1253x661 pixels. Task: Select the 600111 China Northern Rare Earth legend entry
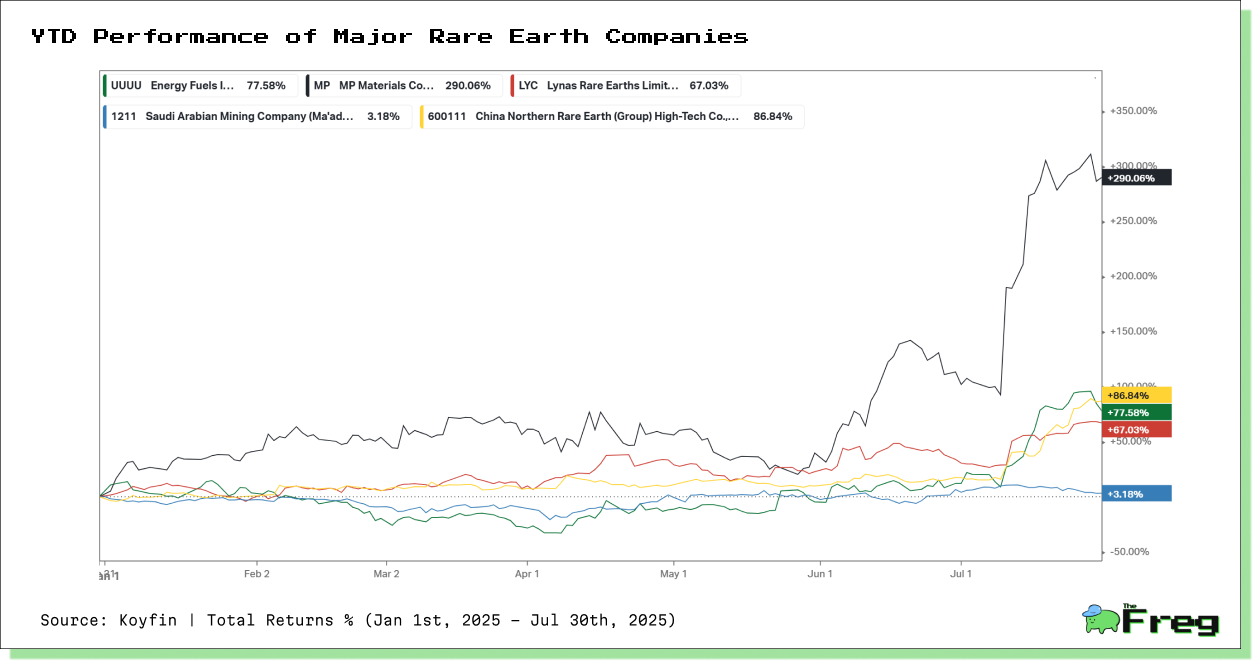[611, 116]
